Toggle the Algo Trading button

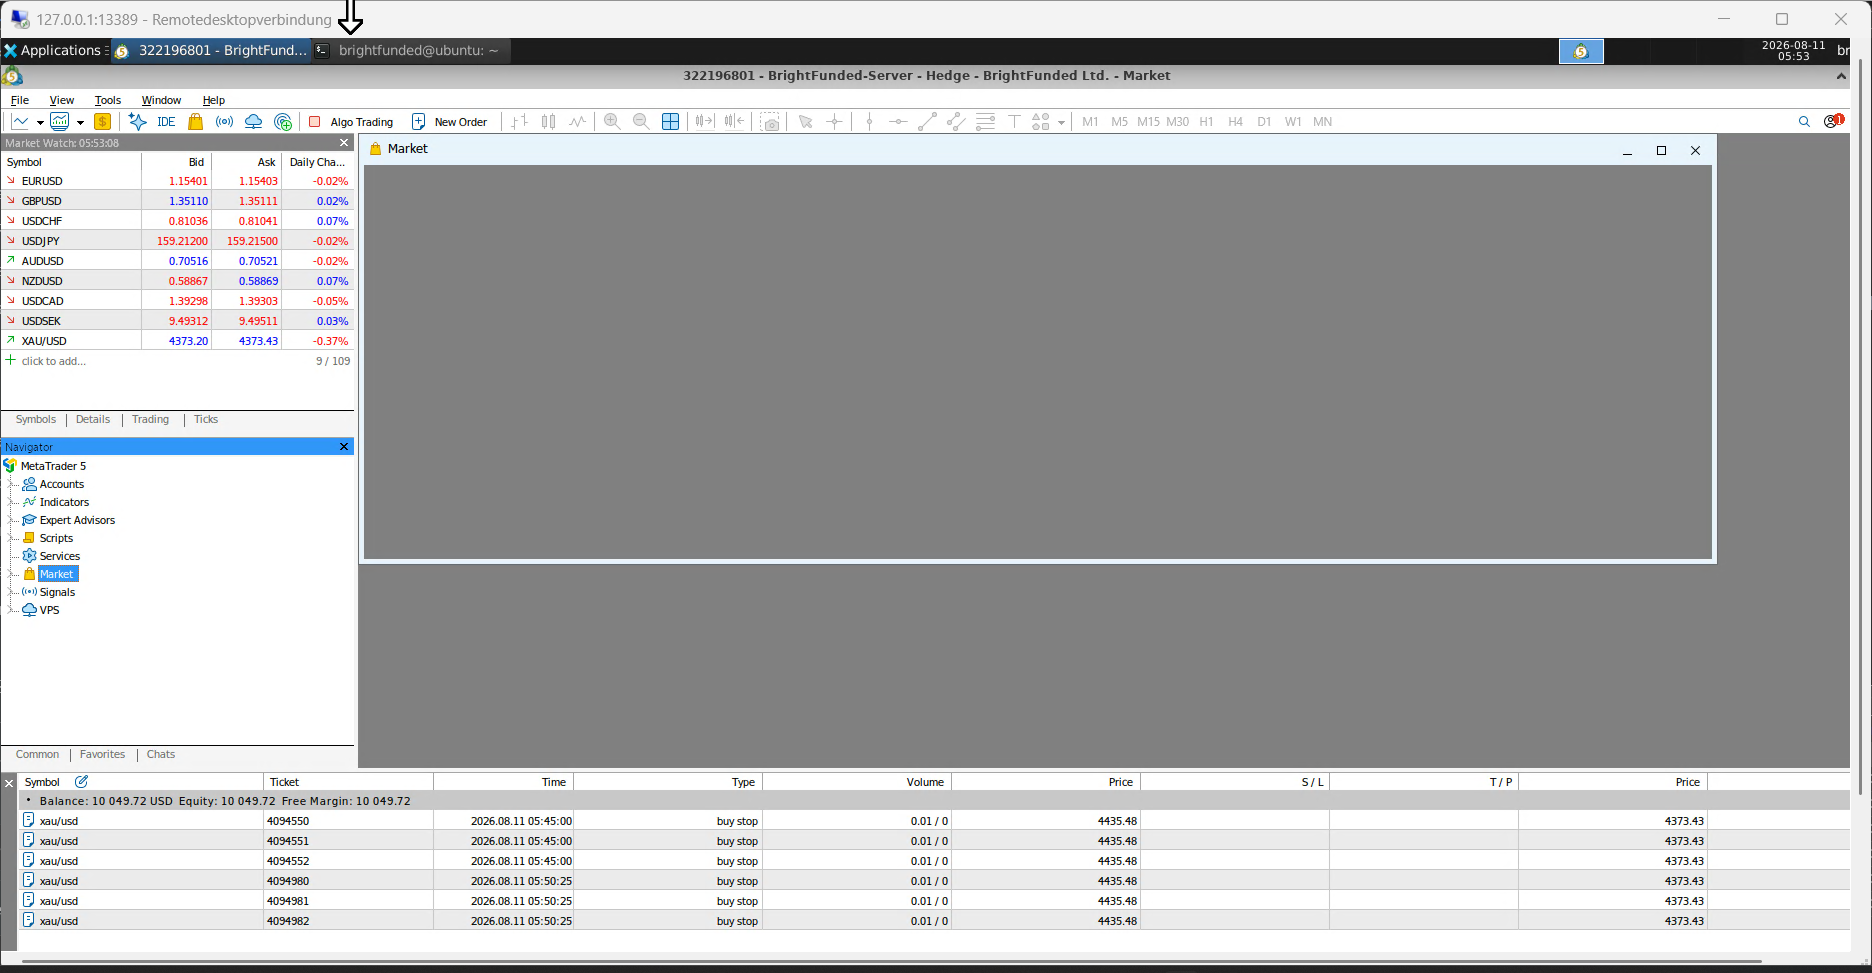(351, 122)
